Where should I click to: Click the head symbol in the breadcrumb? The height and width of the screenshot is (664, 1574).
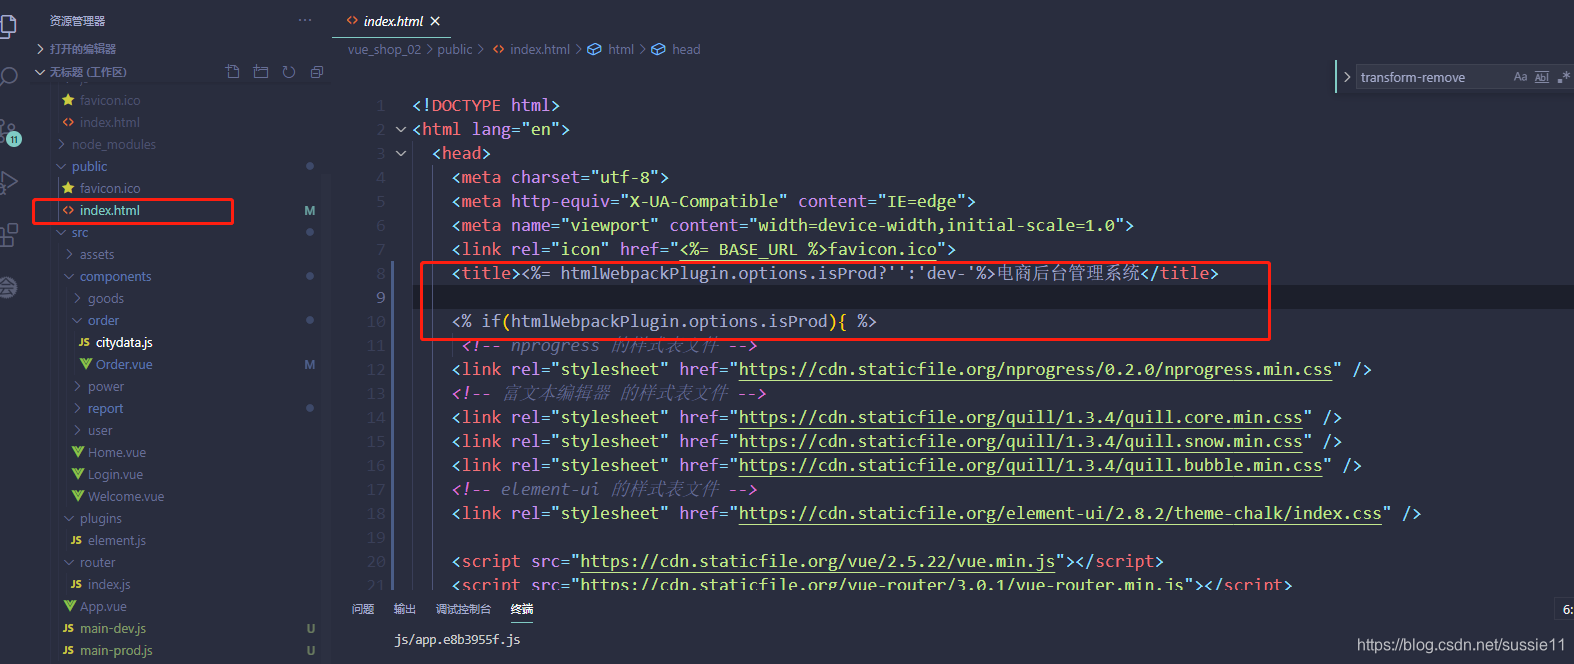pos(676,49)
